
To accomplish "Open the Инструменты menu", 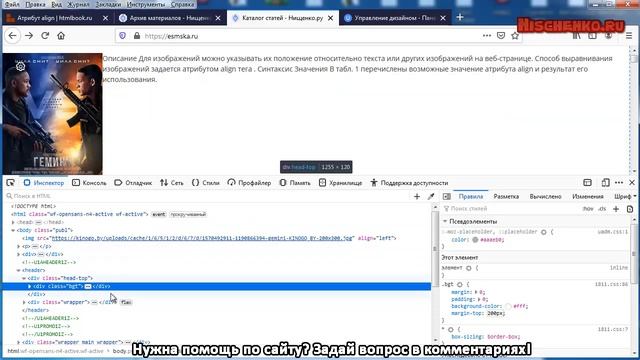I will point(146,4).
